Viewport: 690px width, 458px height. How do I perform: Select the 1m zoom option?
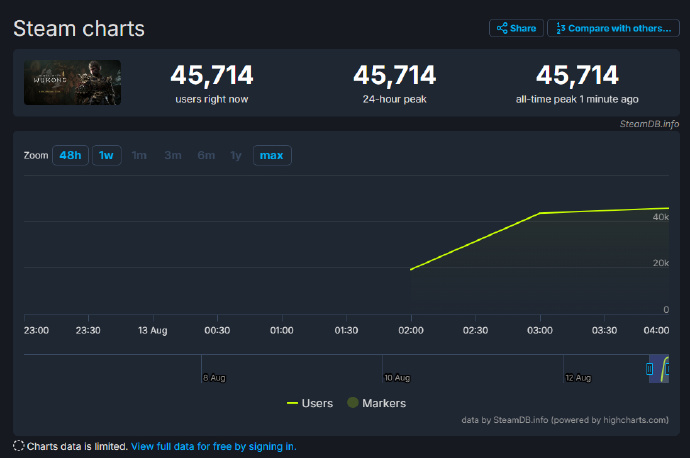[139, 155]
